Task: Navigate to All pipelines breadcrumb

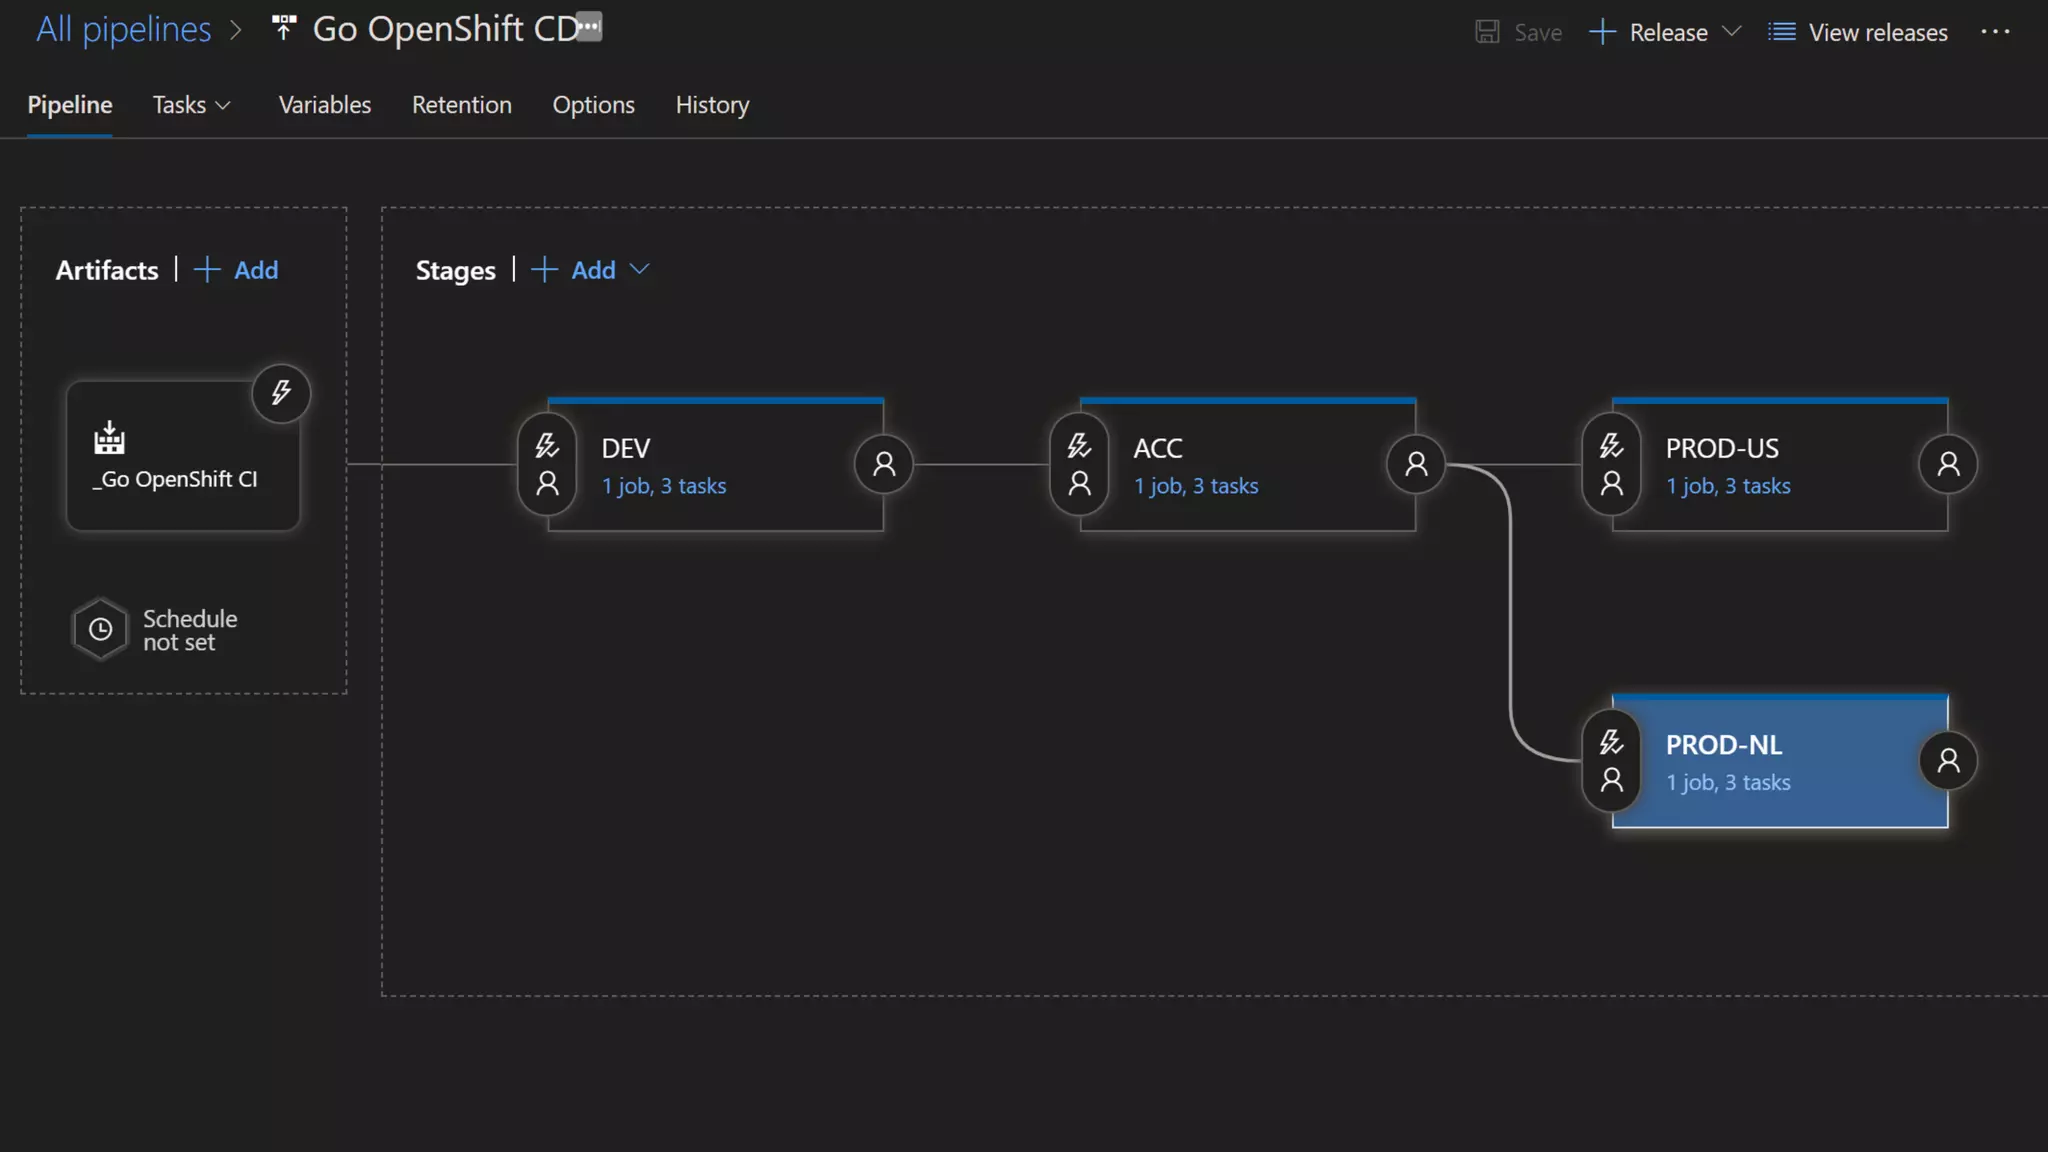Action: coord(124,29)
